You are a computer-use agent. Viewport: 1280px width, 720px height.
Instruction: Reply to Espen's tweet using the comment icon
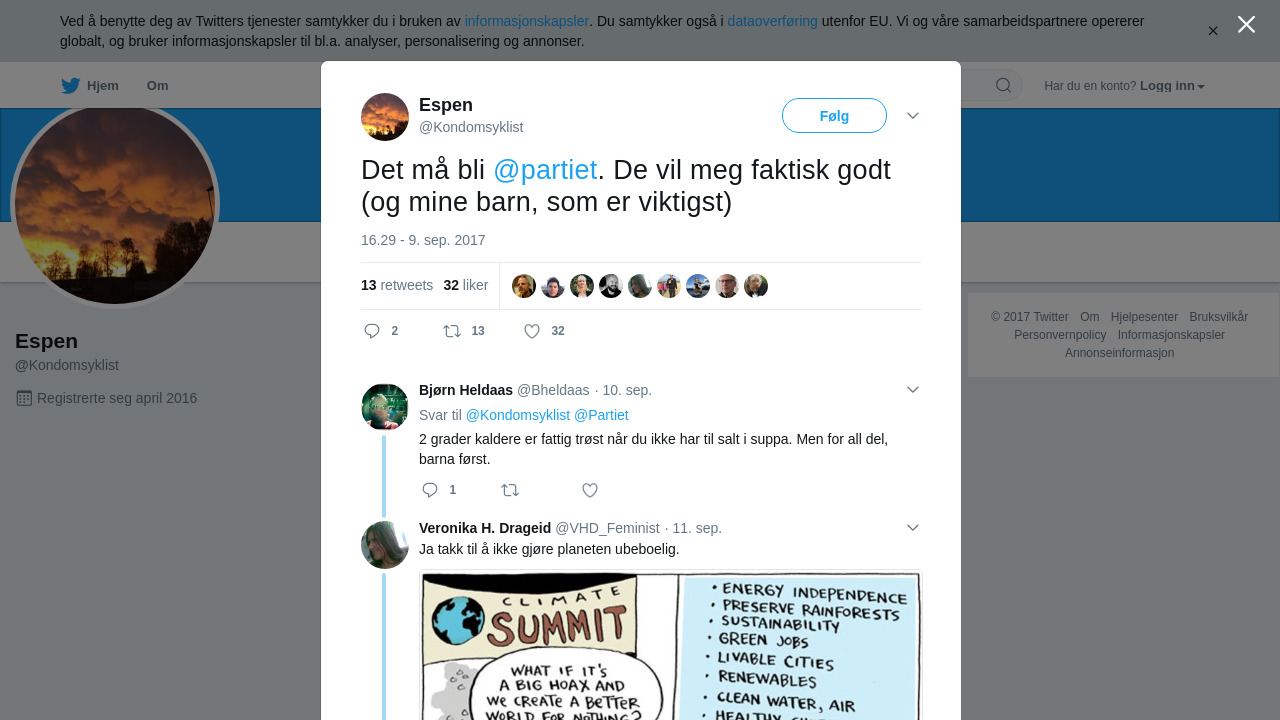[372, 331]
